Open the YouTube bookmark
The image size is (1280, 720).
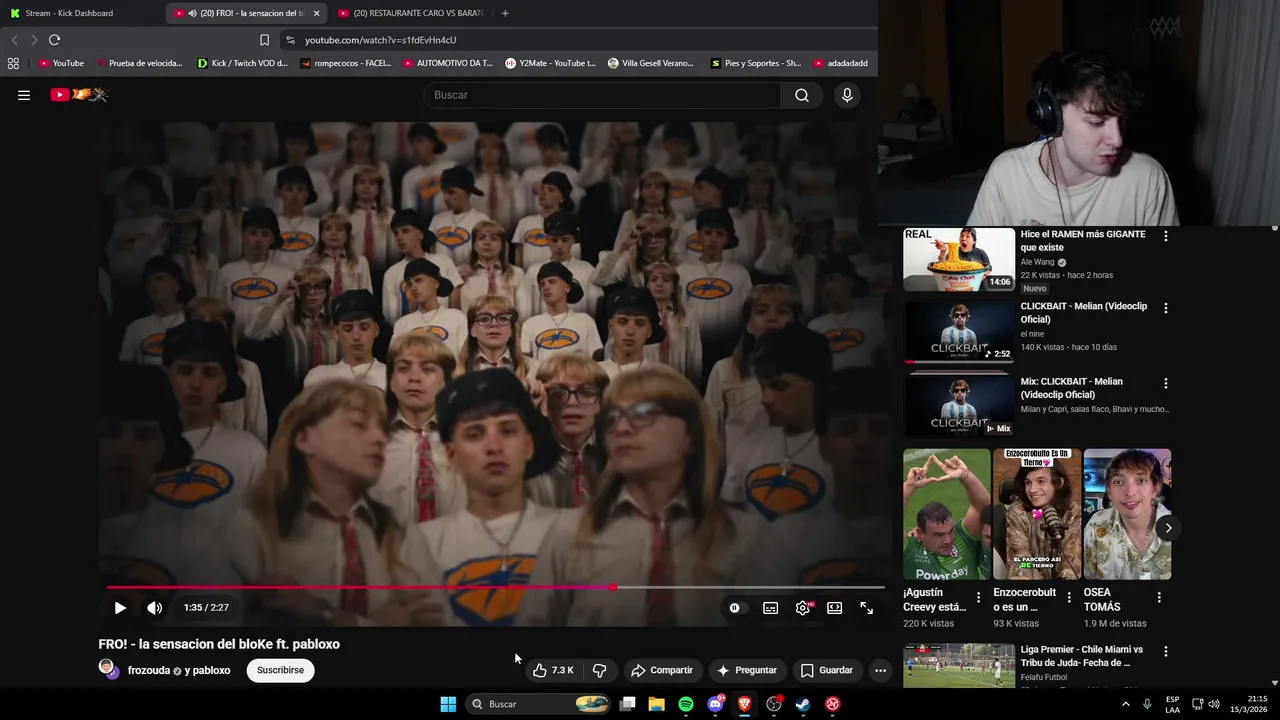point(61,63)
